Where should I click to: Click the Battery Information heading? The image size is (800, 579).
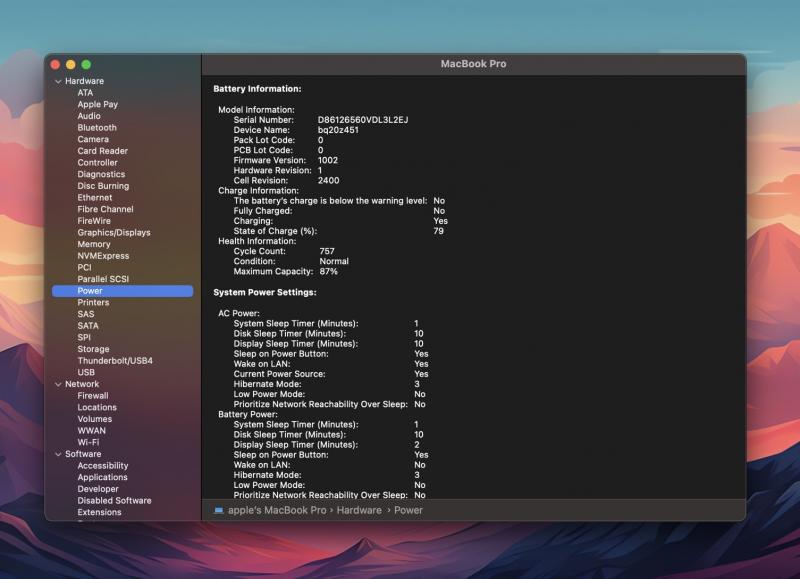(257, 89)
